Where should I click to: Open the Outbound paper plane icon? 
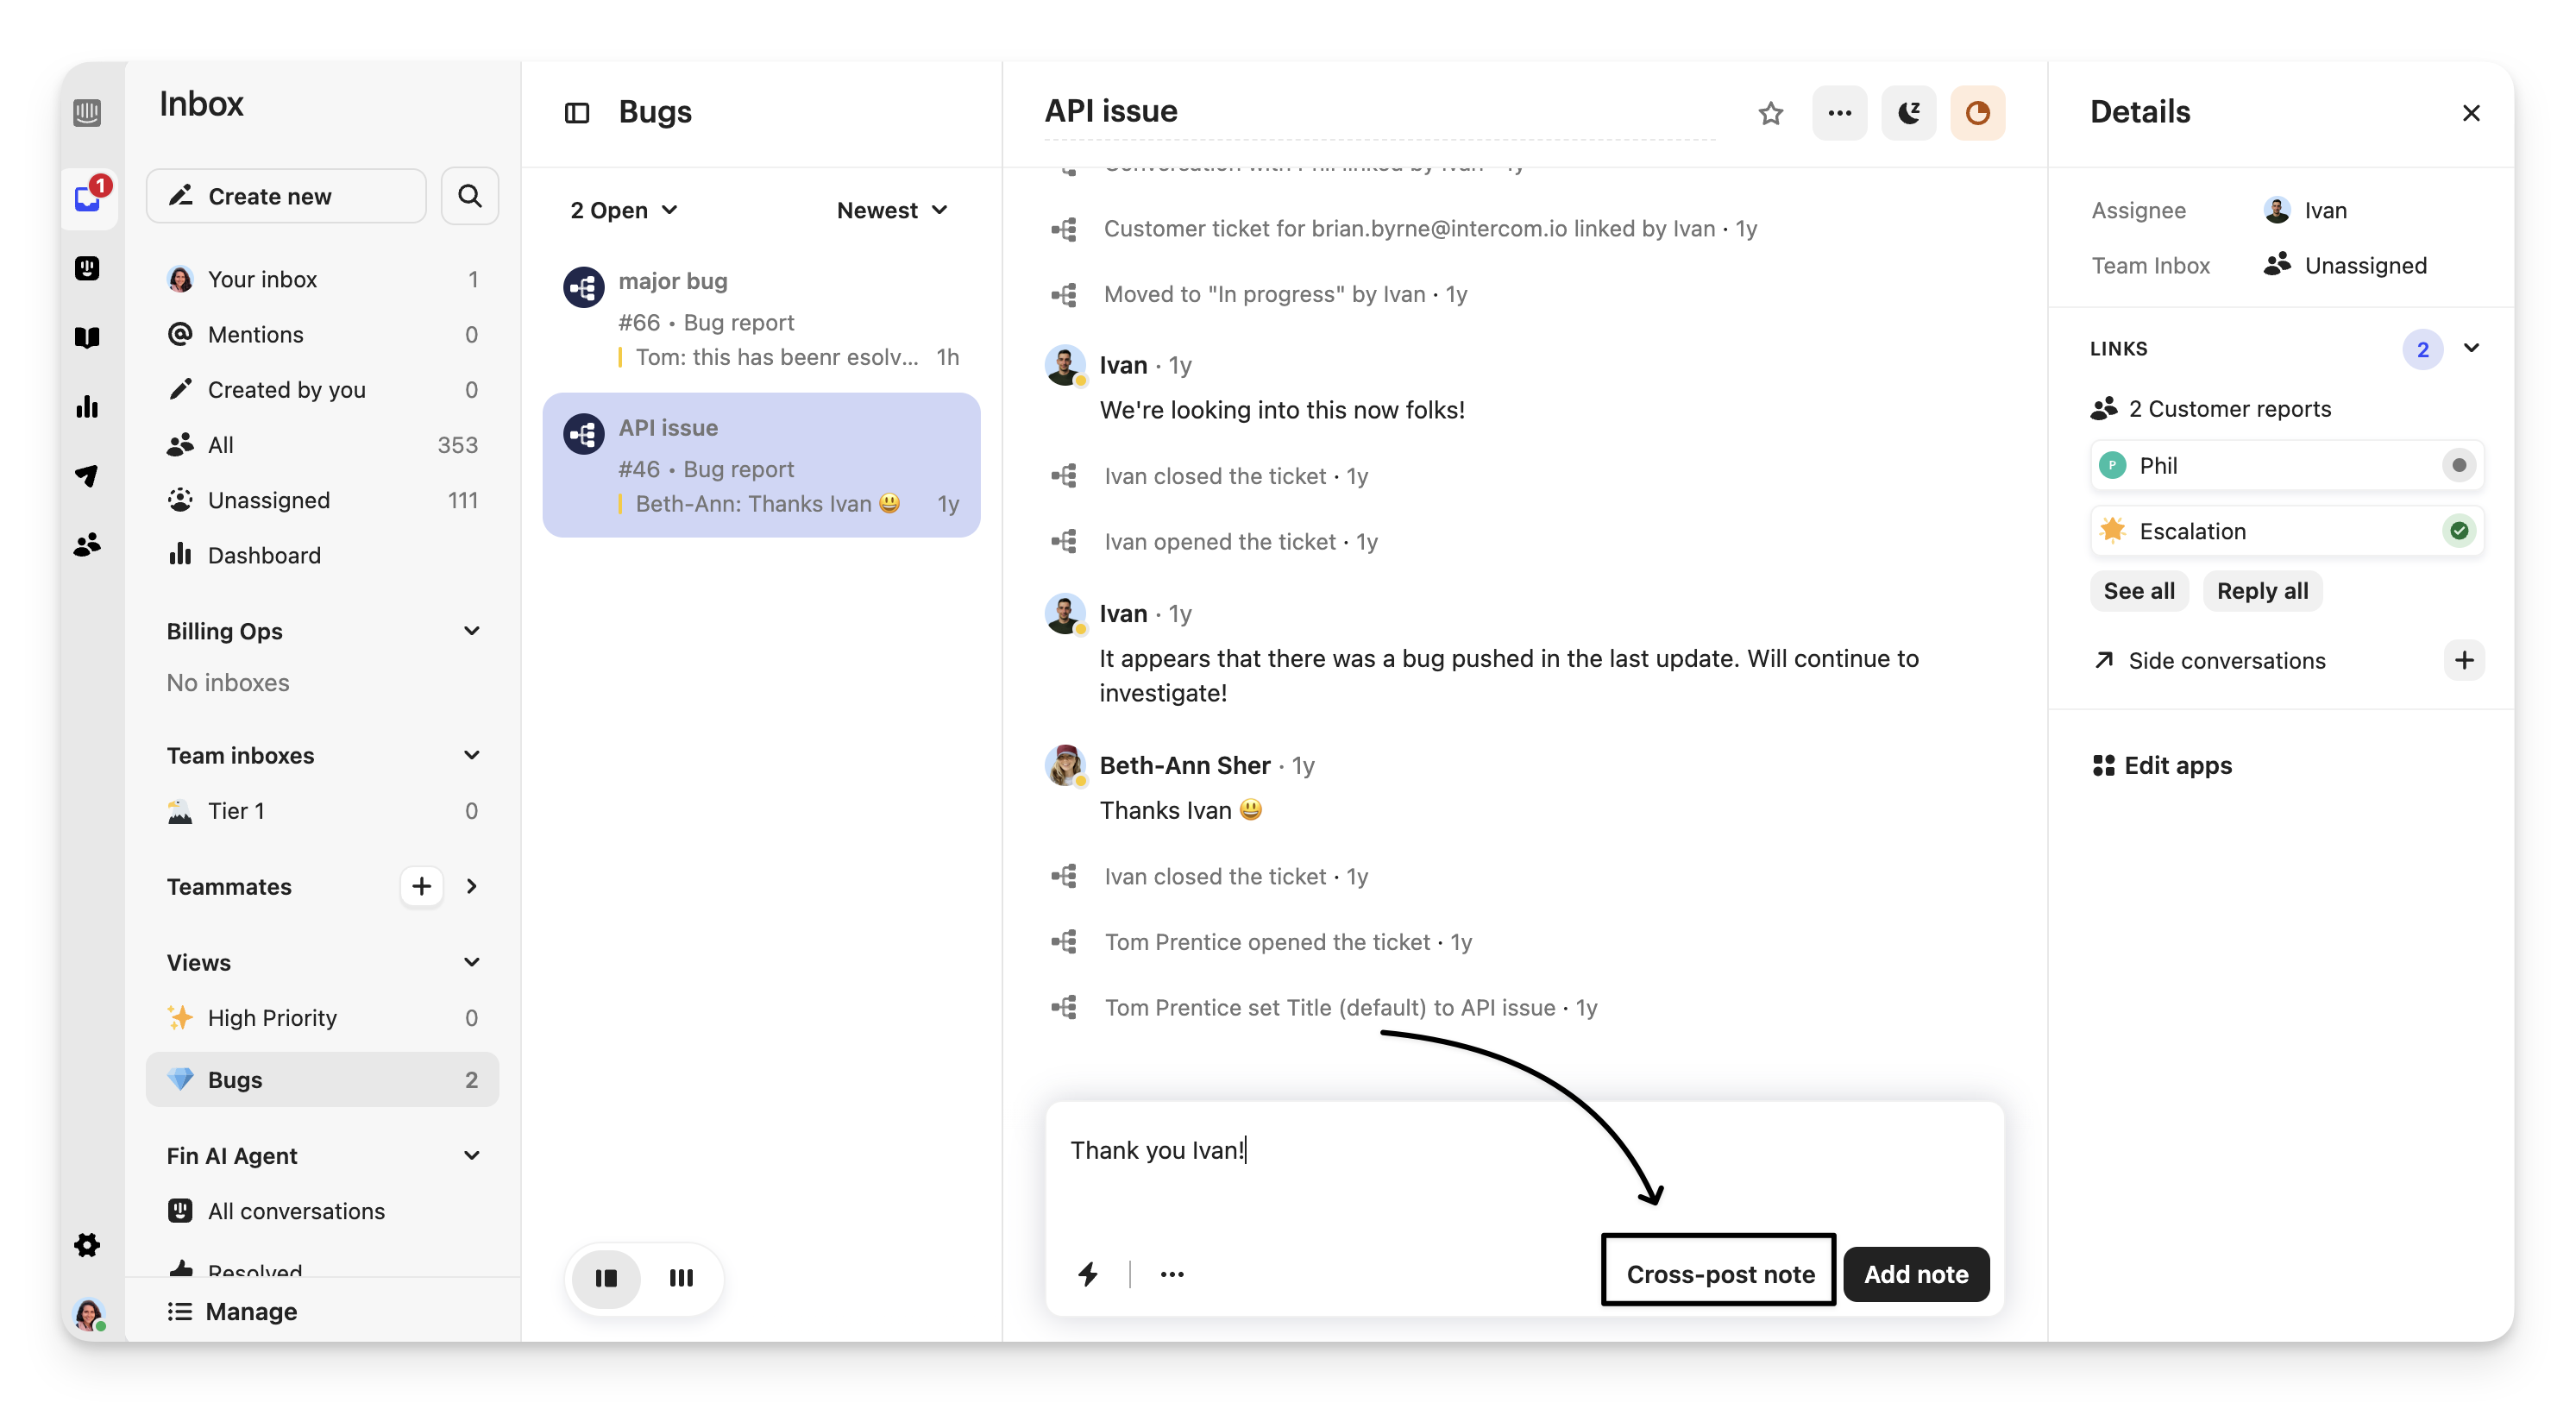click(x=87, y=475)
